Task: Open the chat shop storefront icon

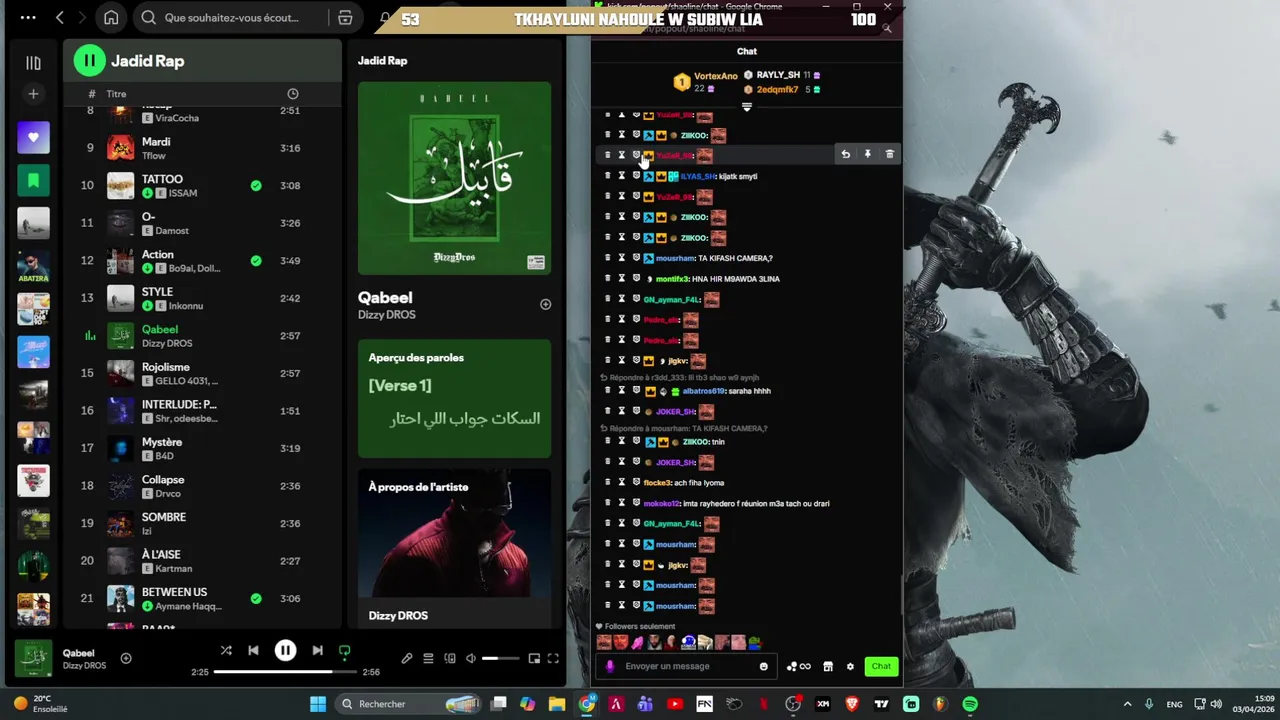Action: click(x=828, y=666)
